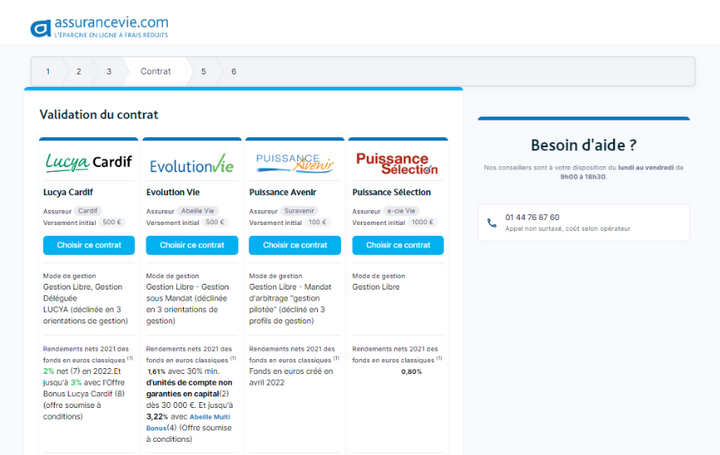Choose the Puissance Avenir contract
The image size is (720, 455).
pyautogui.click(x=295, y=245)
